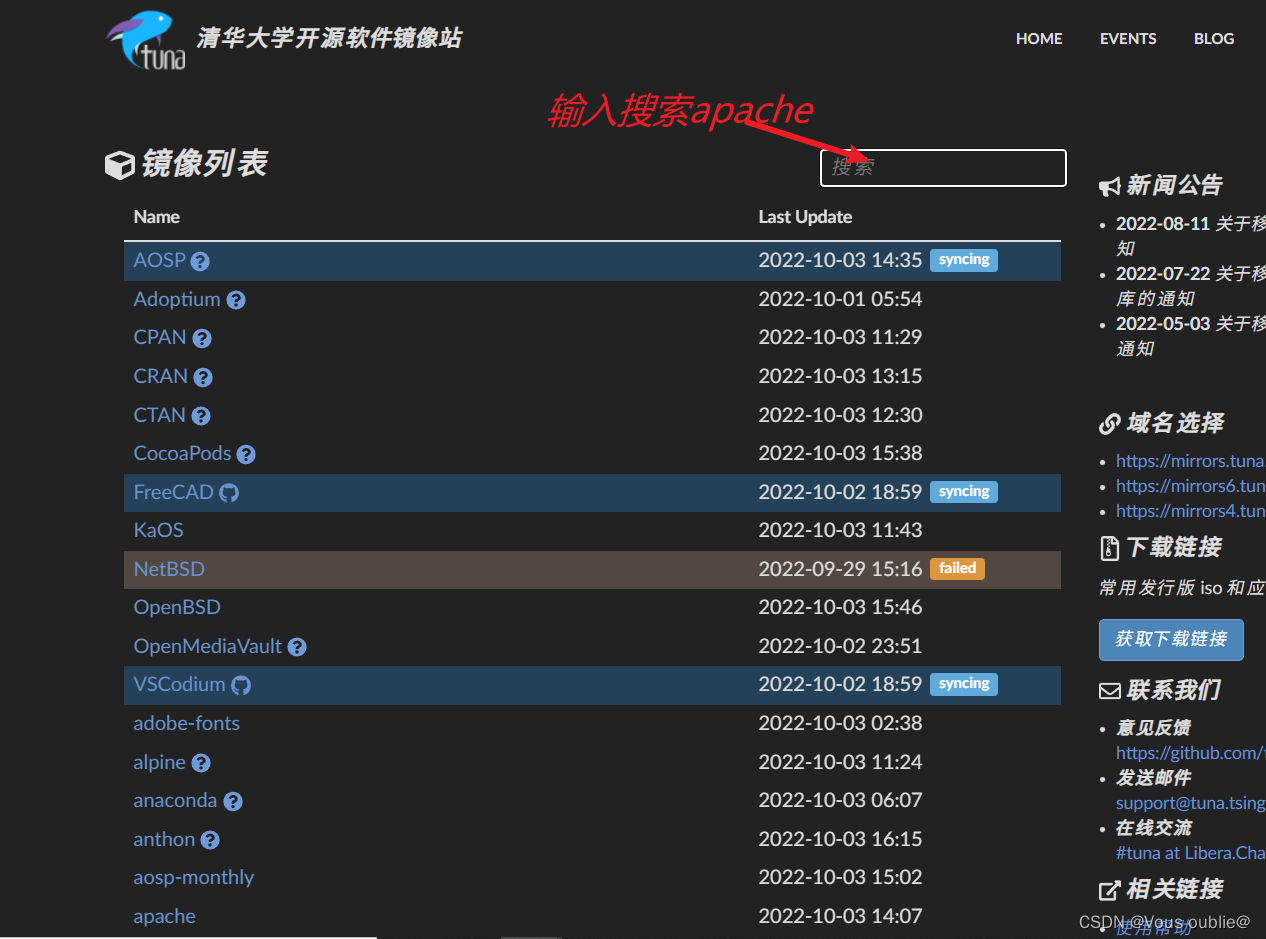Click the failed badge in NetBSD row
This screenshot has width=1266, height=939.
coord(957,569)
